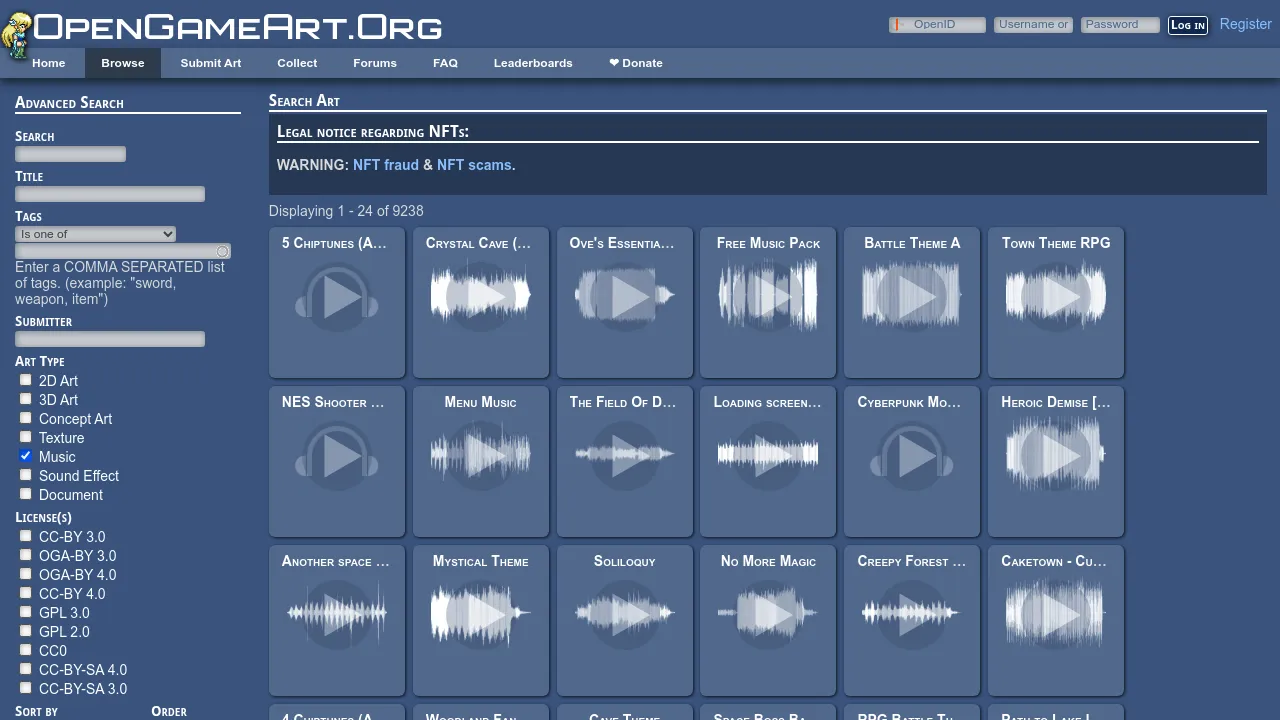Image resolution: width=1280 pixels, height=720 pixels.
Task: Click the Register link
Action: 1245,23
